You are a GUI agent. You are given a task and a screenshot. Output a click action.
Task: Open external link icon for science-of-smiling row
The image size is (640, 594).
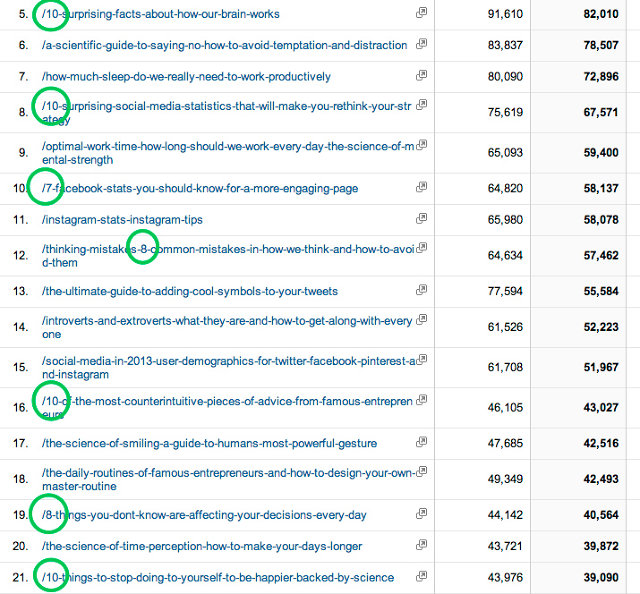coord(422,442)
